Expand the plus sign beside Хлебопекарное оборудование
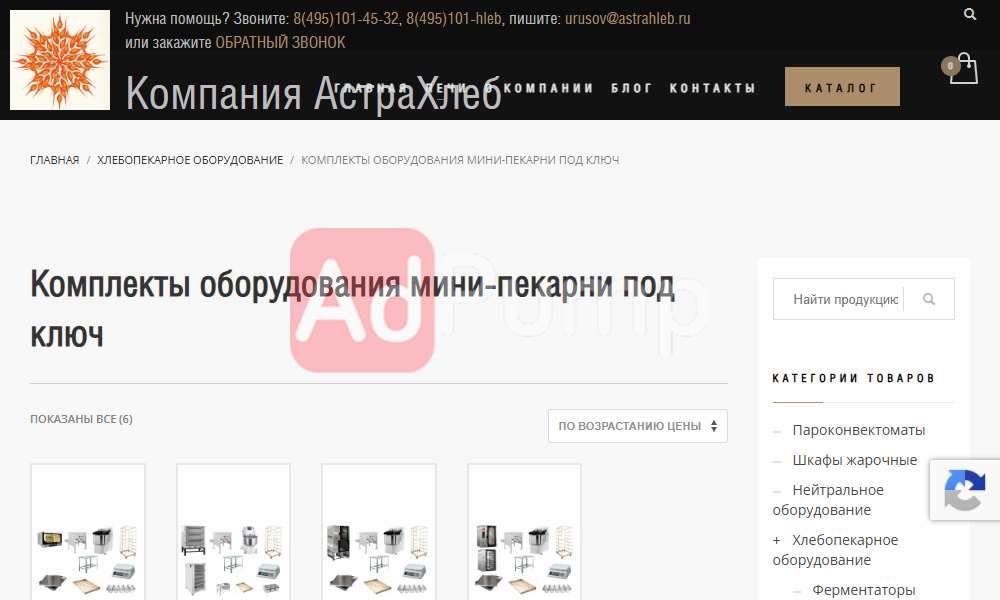Viewport: 1000px width, 600px height. 776,540
